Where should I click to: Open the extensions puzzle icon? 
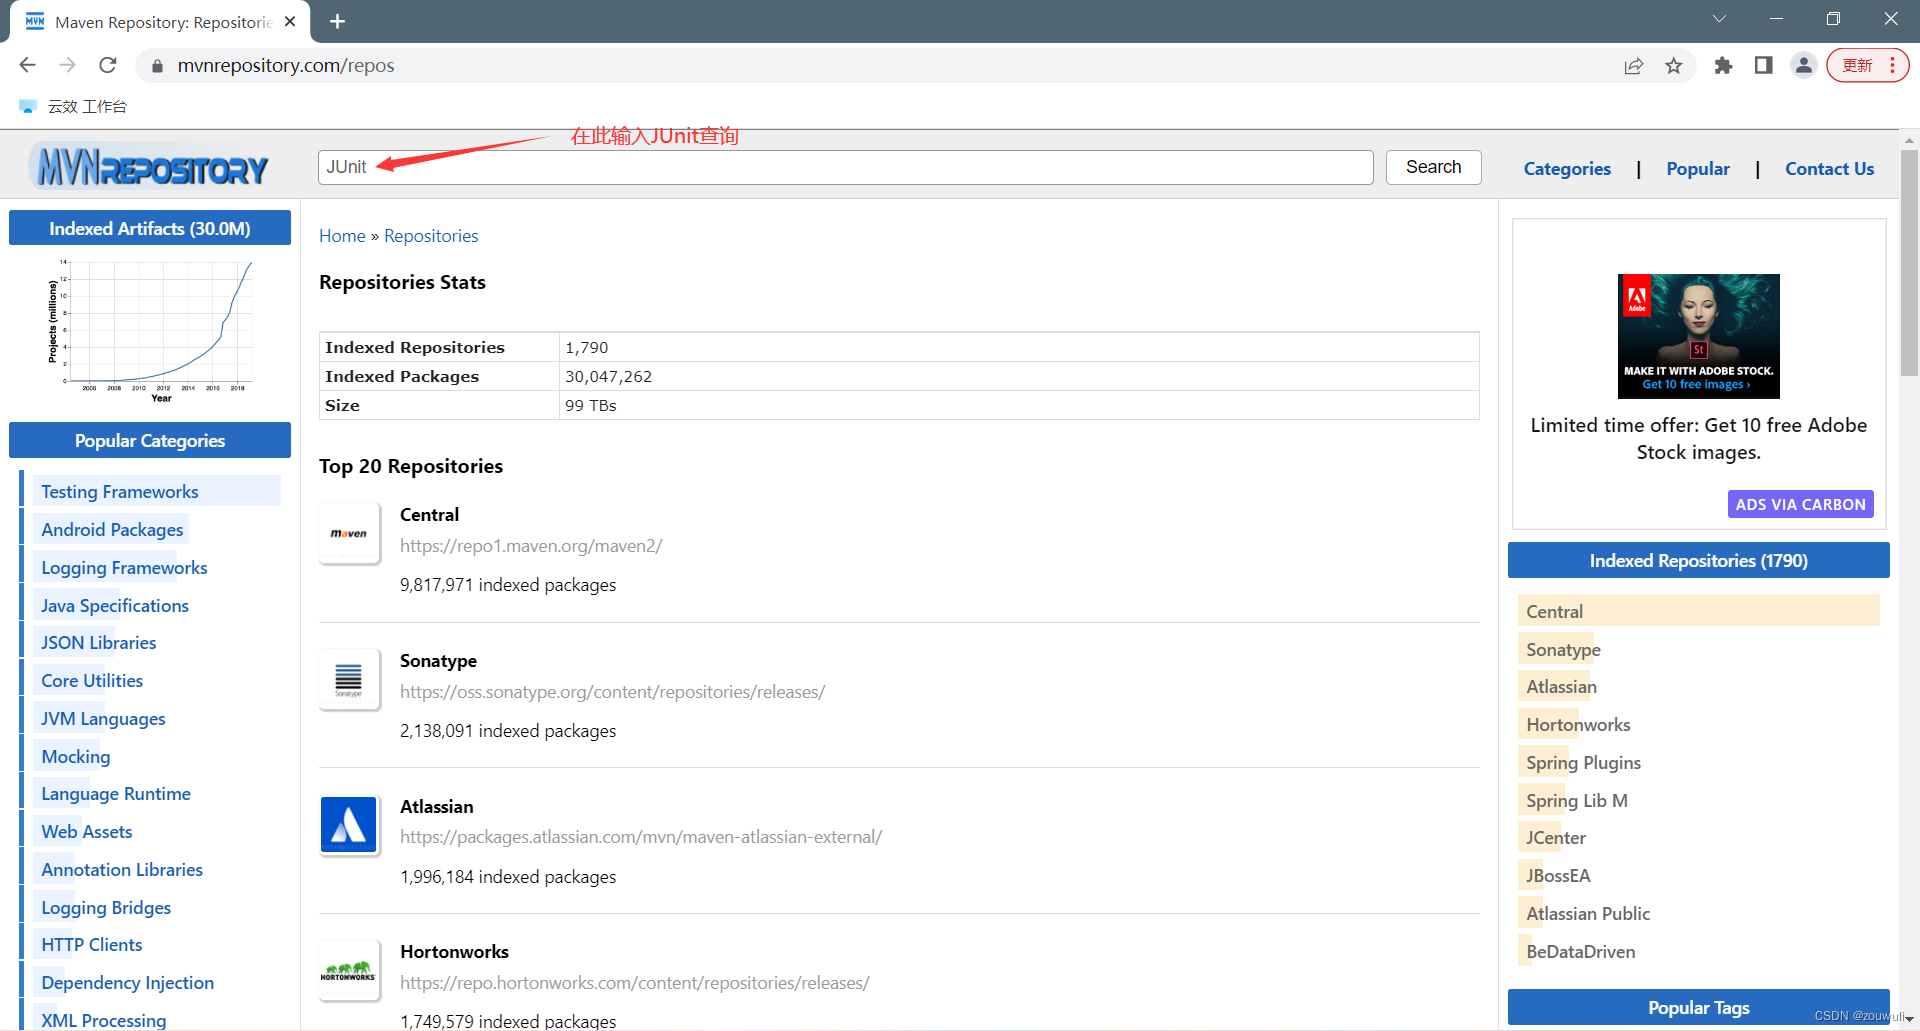click(1723, 66)
